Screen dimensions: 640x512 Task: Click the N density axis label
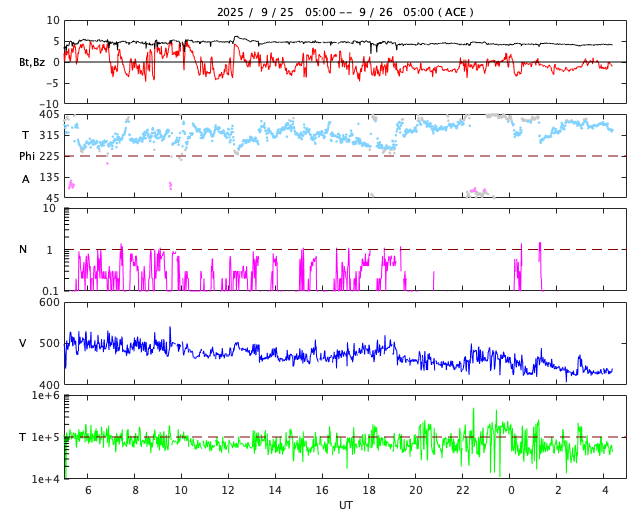23,250
